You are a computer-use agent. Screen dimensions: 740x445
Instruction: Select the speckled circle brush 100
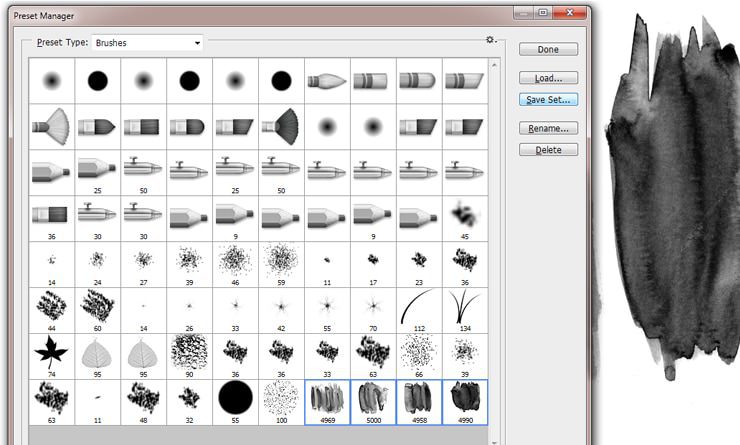tap(281, 402)
